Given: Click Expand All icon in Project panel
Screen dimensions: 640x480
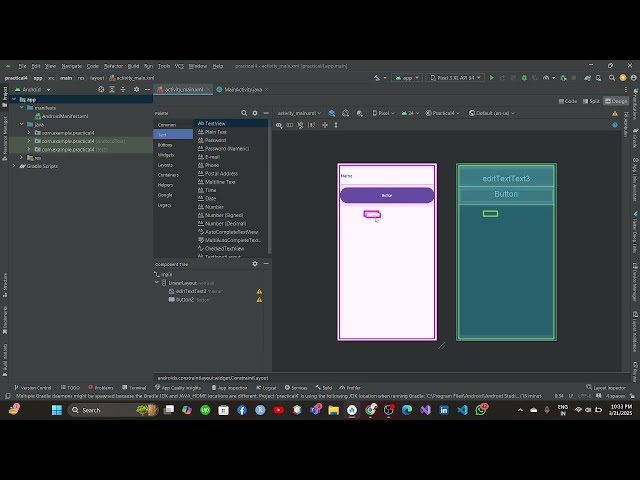Looking at the screenshot, I should [x=112, y=89].
